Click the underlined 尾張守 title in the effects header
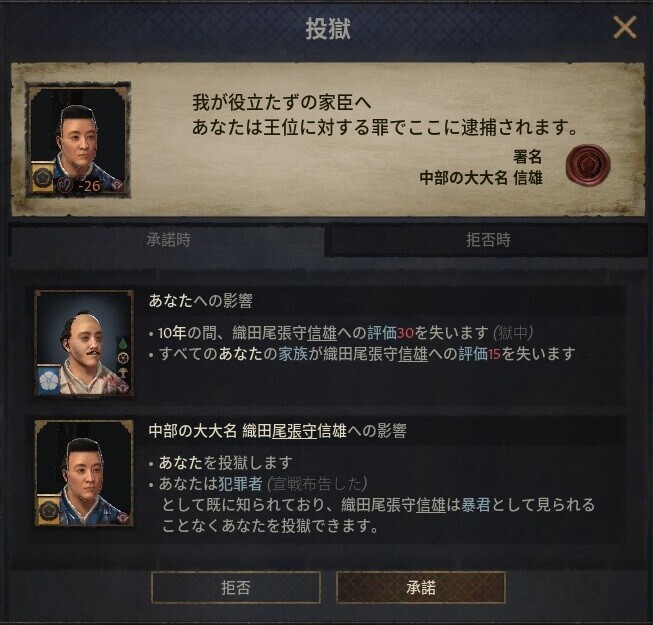This screenshot has width=653, height=625. click(x=294, y=431)
